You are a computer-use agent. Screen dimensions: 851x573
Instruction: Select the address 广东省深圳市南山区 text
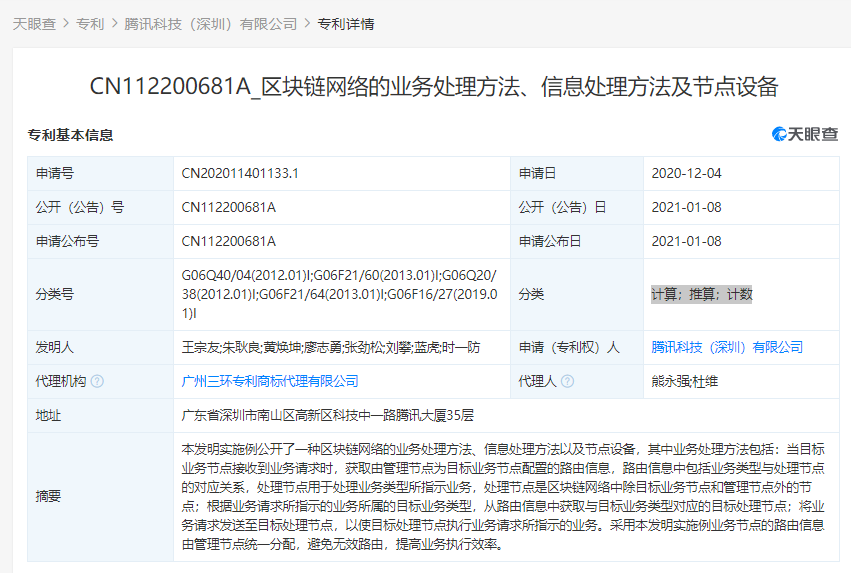point(327,416)
